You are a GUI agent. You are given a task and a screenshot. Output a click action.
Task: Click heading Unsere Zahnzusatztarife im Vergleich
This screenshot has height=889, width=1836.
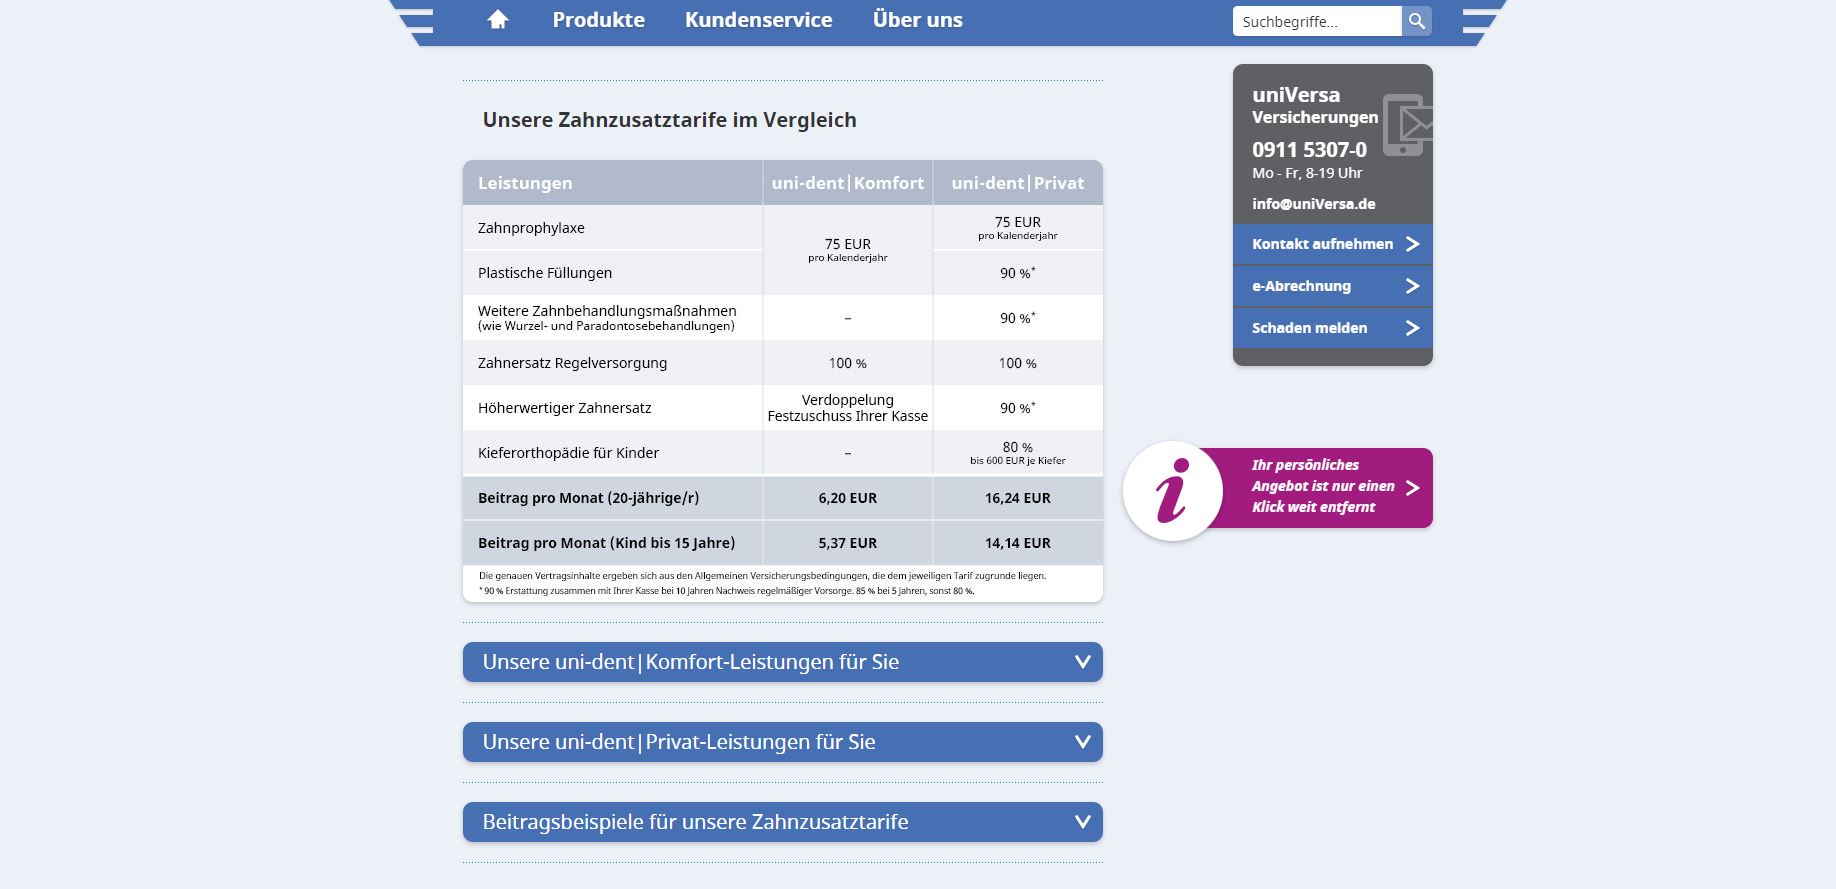coord(670,120)
